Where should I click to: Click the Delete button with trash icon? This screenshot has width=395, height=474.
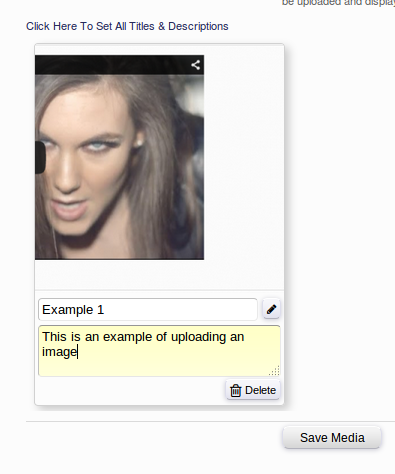tap(253, 390)
